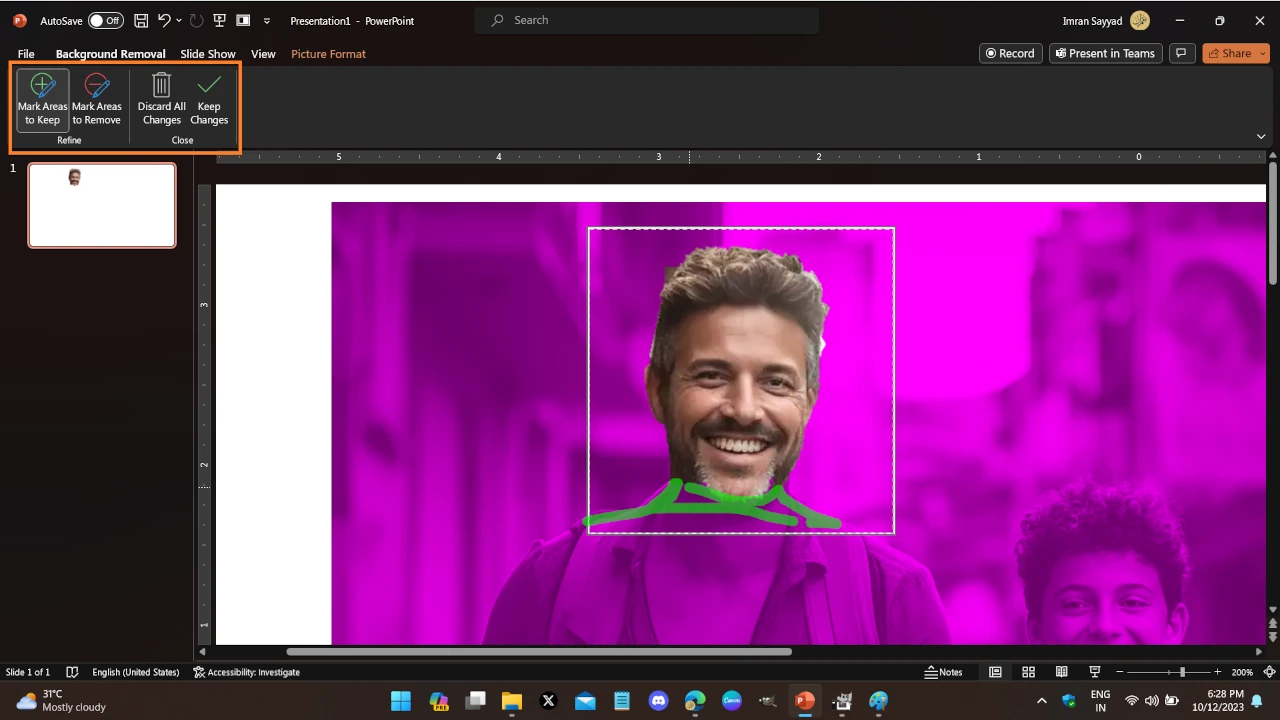This screenshot has height=720, width=1280.
Task: Save the presentation with the floppy disk icon
Action: pyautogui.click(x=141, y=20)
